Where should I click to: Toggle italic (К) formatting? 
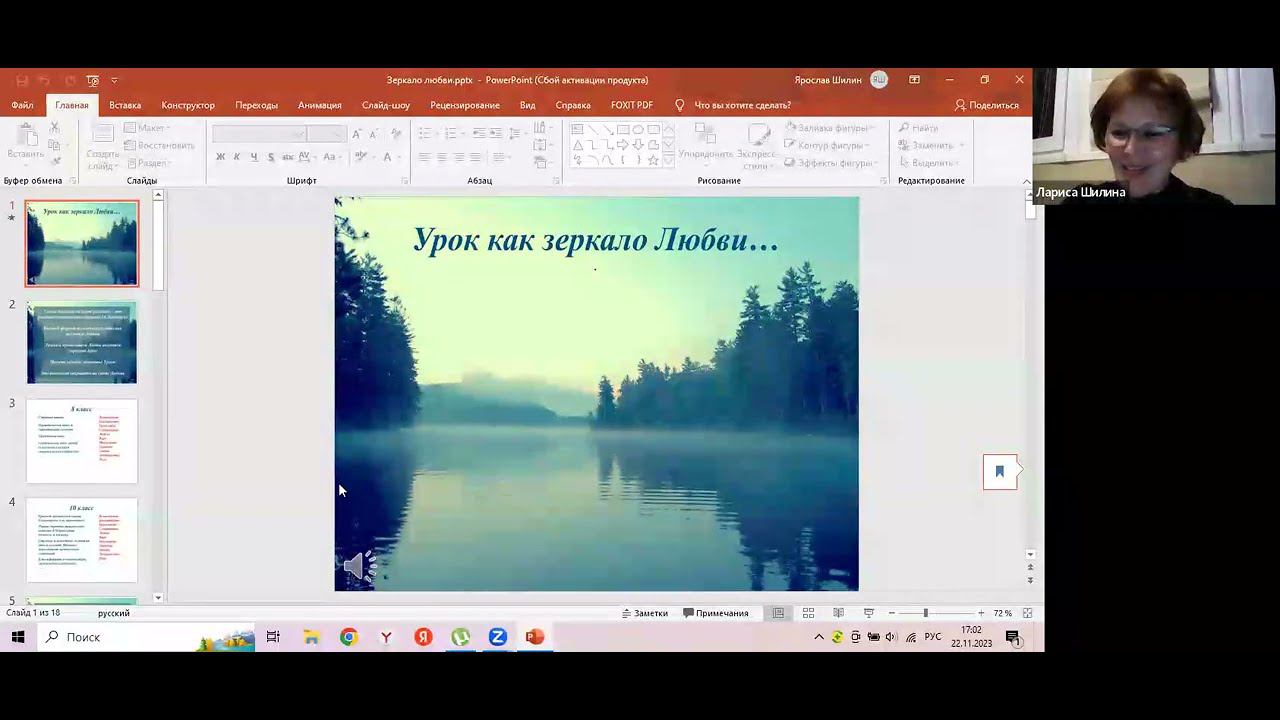237,157
